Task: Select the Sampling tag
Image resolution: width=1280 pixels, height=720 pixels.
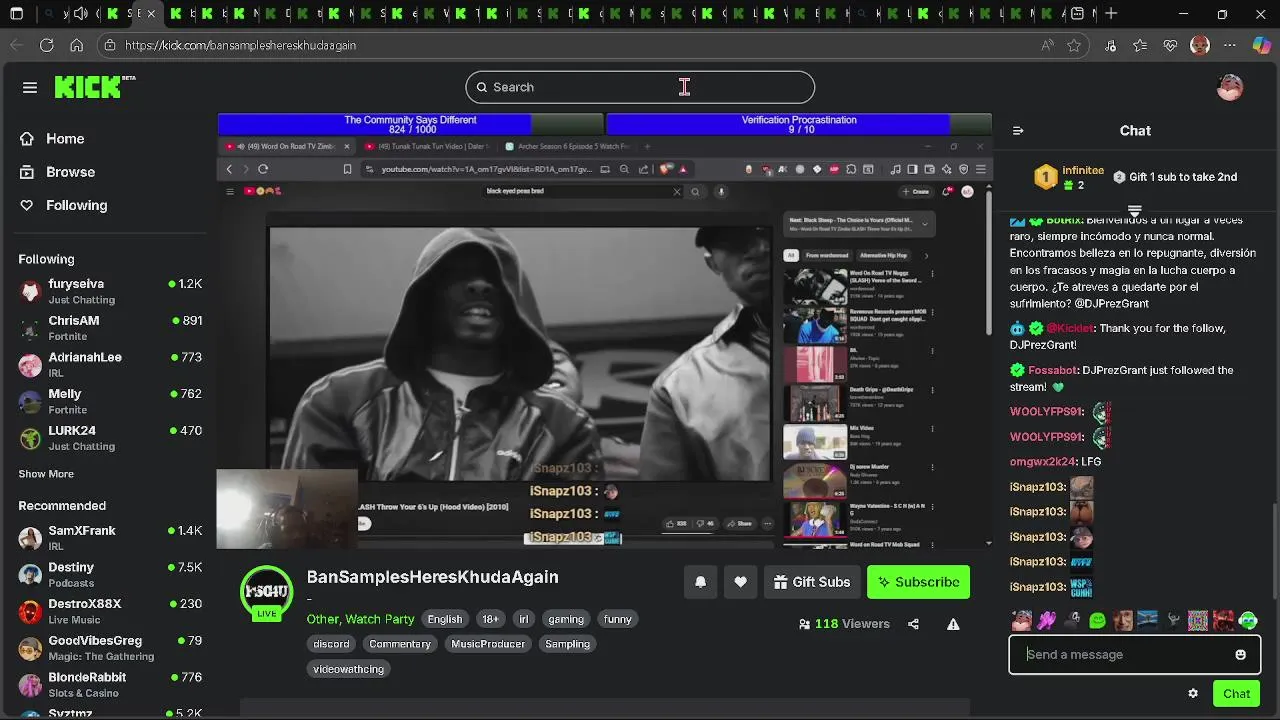Action: click(567, 644)
